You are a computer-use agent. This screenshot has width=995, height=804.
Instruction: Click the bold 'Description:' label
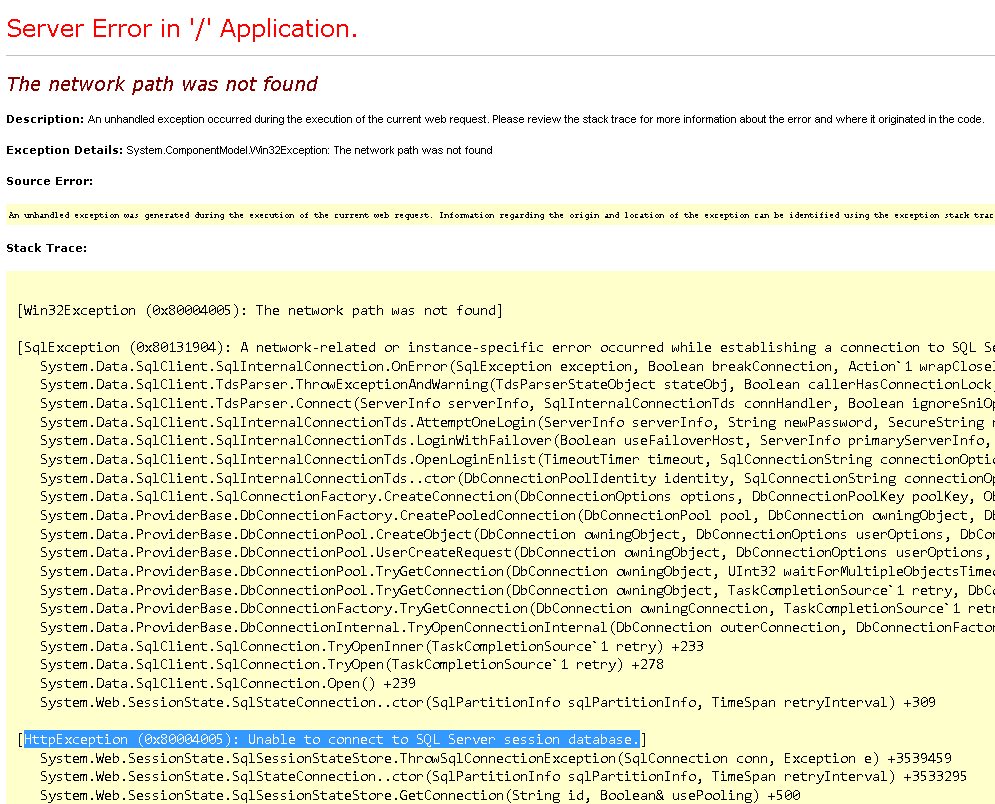[45, 119]
